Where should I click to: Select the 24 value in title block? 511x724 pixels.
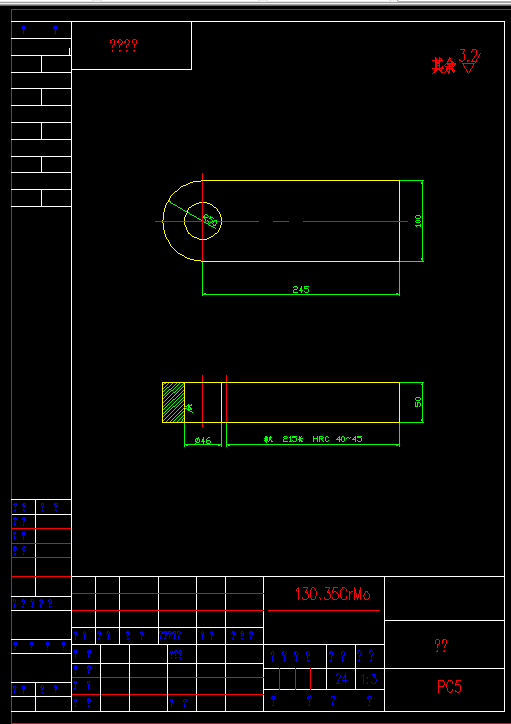pos(342,679)
